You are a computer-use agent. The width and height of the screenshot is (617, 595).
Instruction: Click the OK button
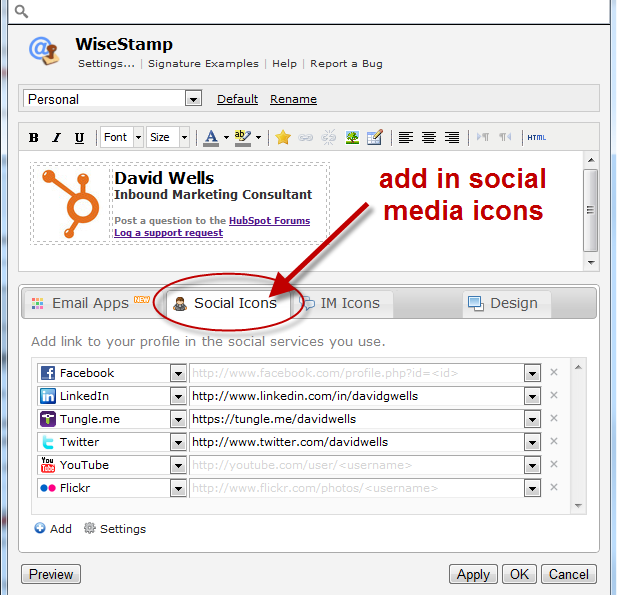coord(519,574)
